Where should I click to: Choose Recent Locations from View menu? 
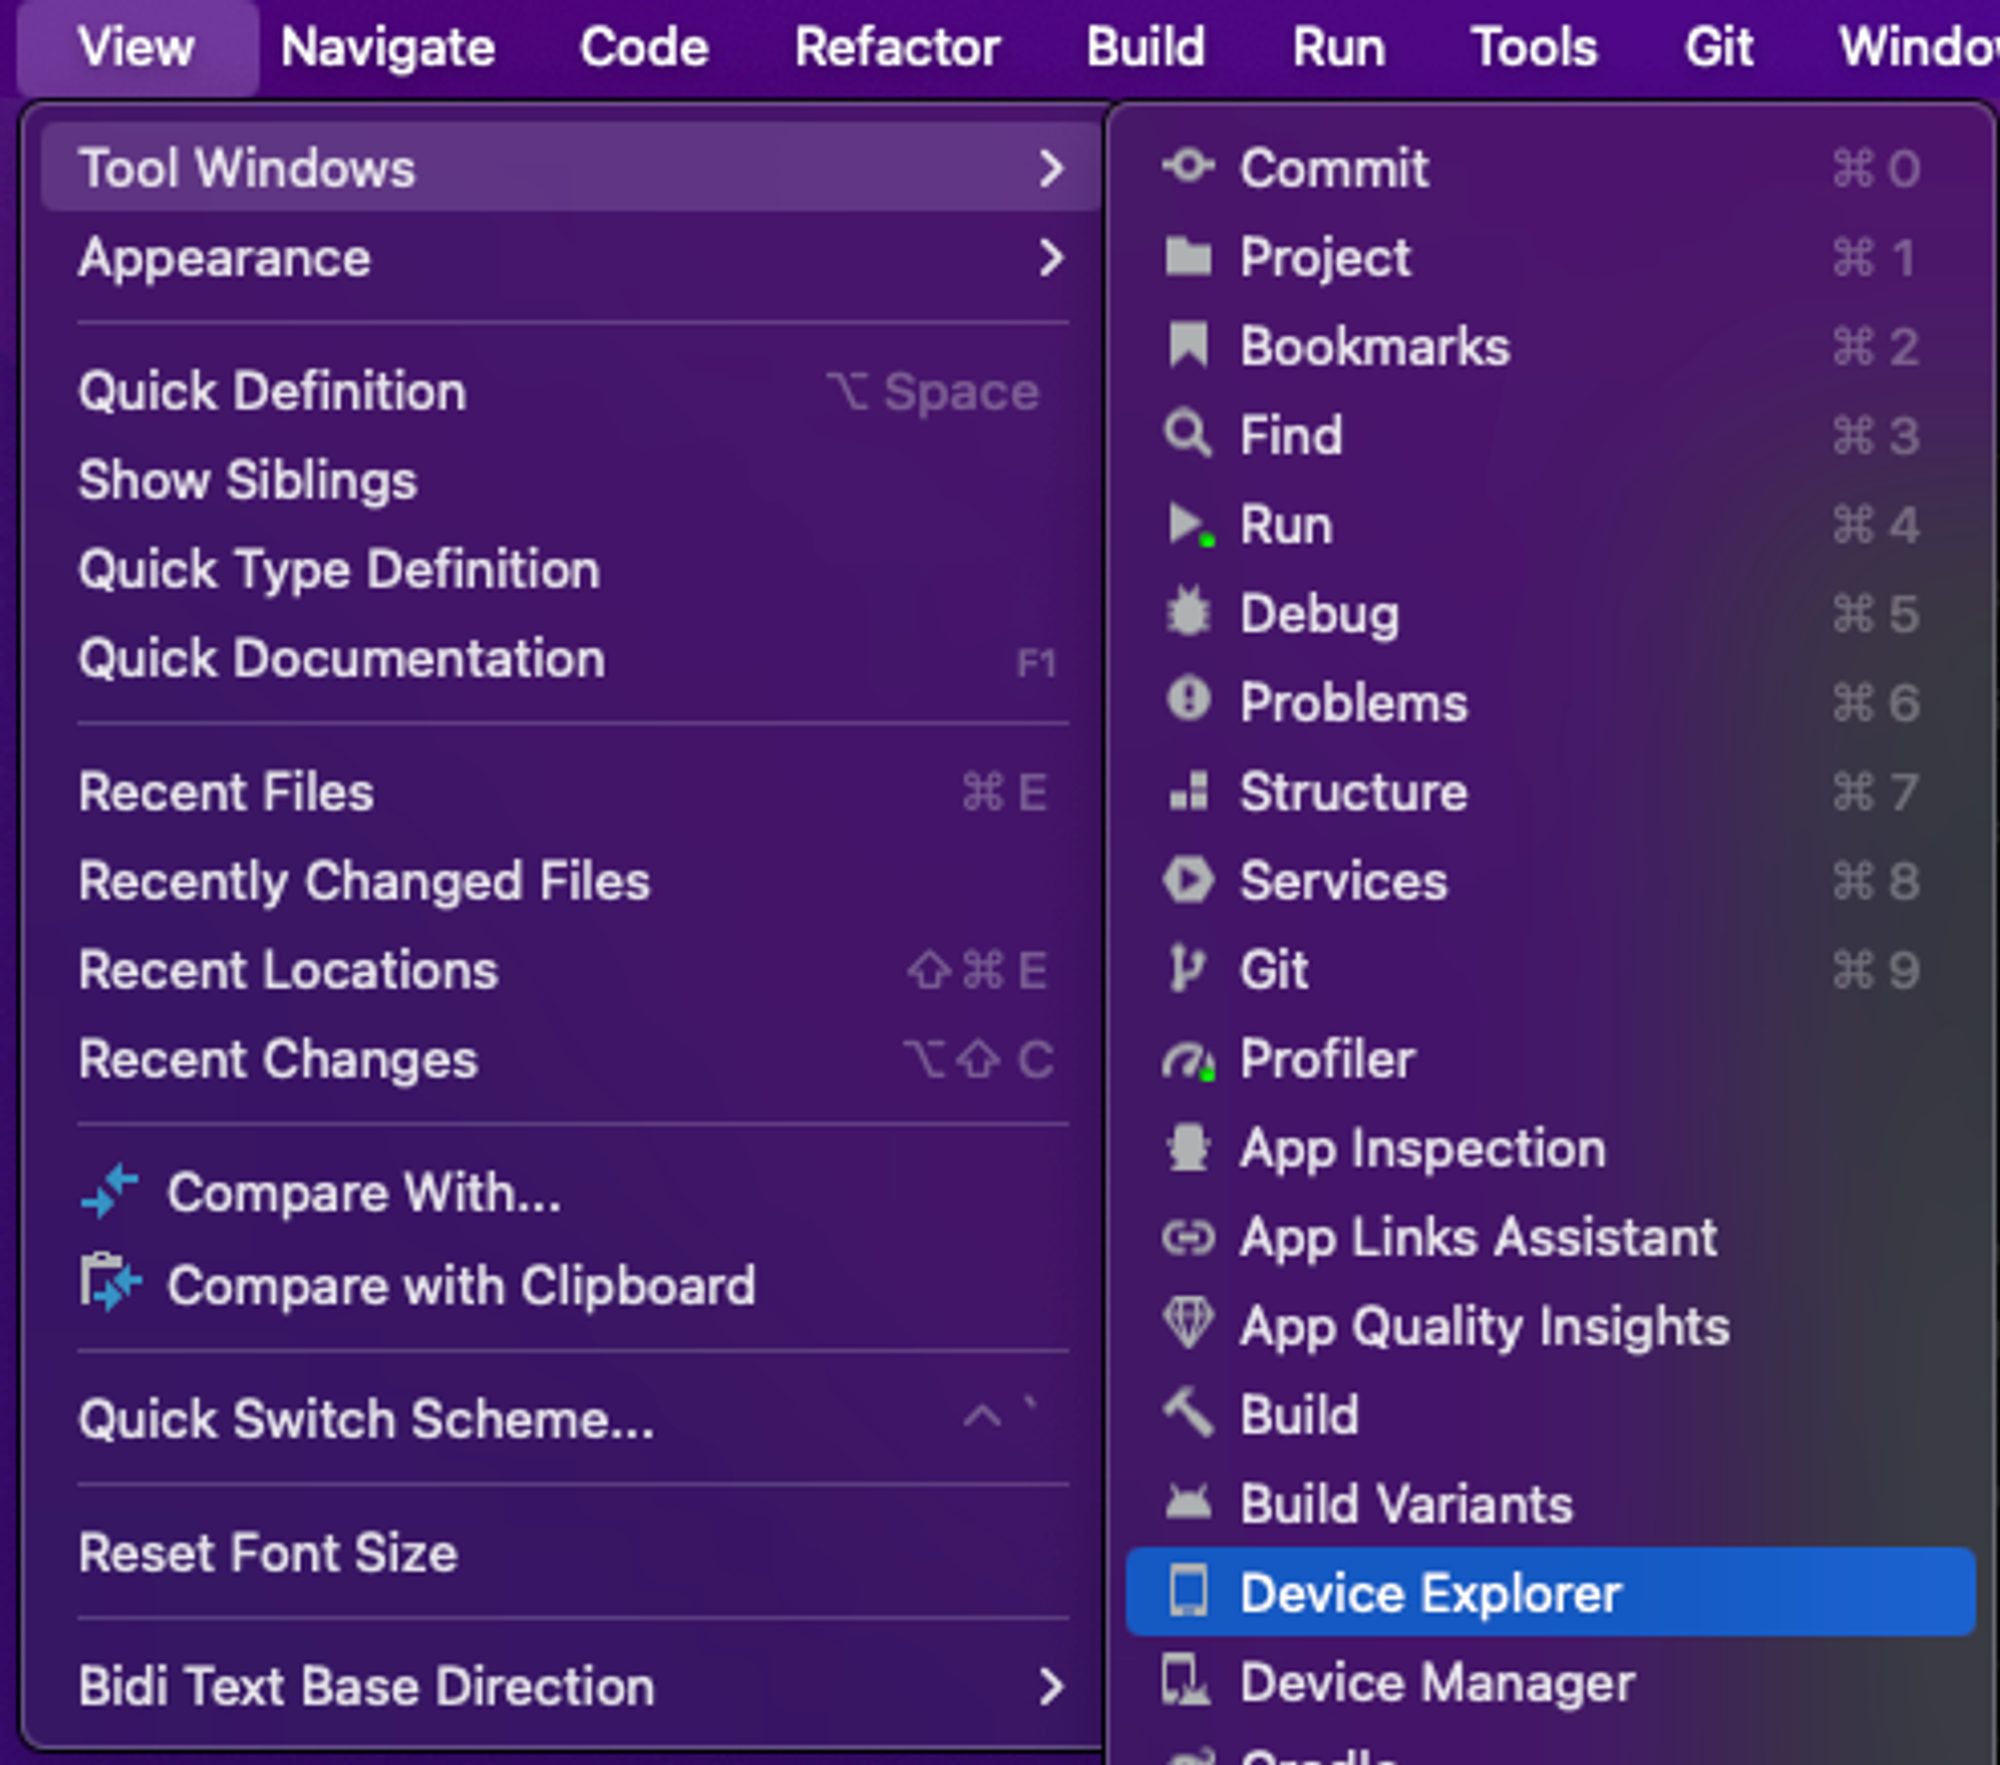[x=288, y=970]
